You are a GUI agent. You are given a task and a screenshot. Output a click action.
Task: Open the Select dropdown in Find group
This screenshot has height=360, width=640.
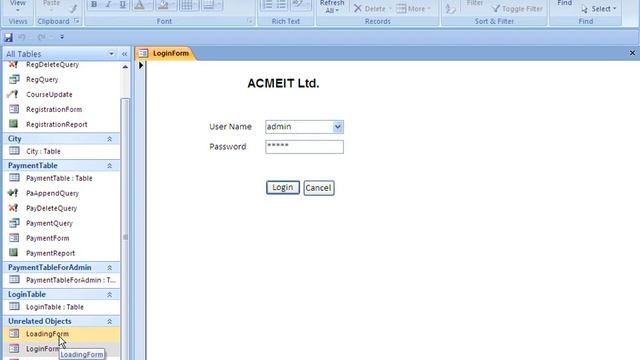(599, 9)
